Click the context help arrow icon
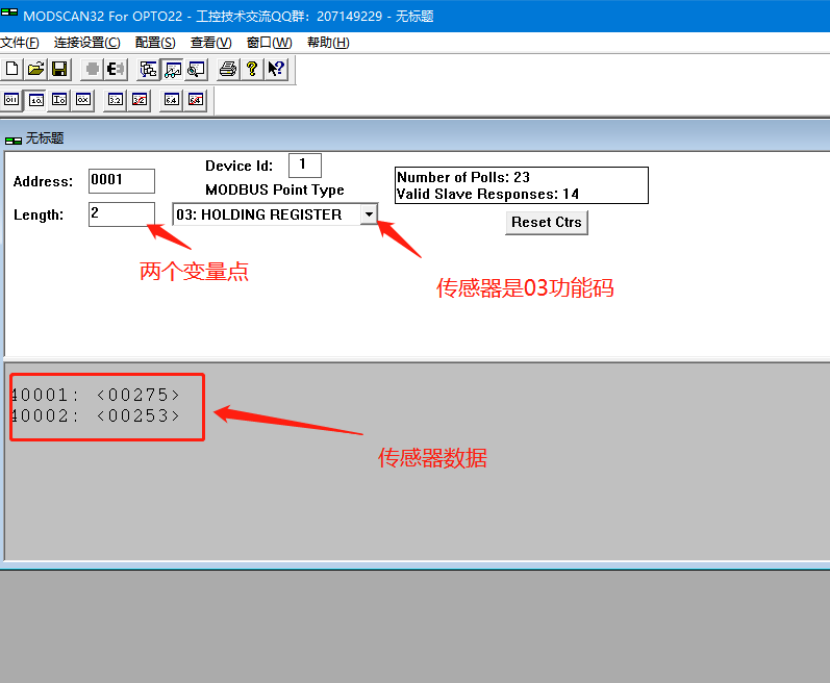 click(x=276, y=69)
